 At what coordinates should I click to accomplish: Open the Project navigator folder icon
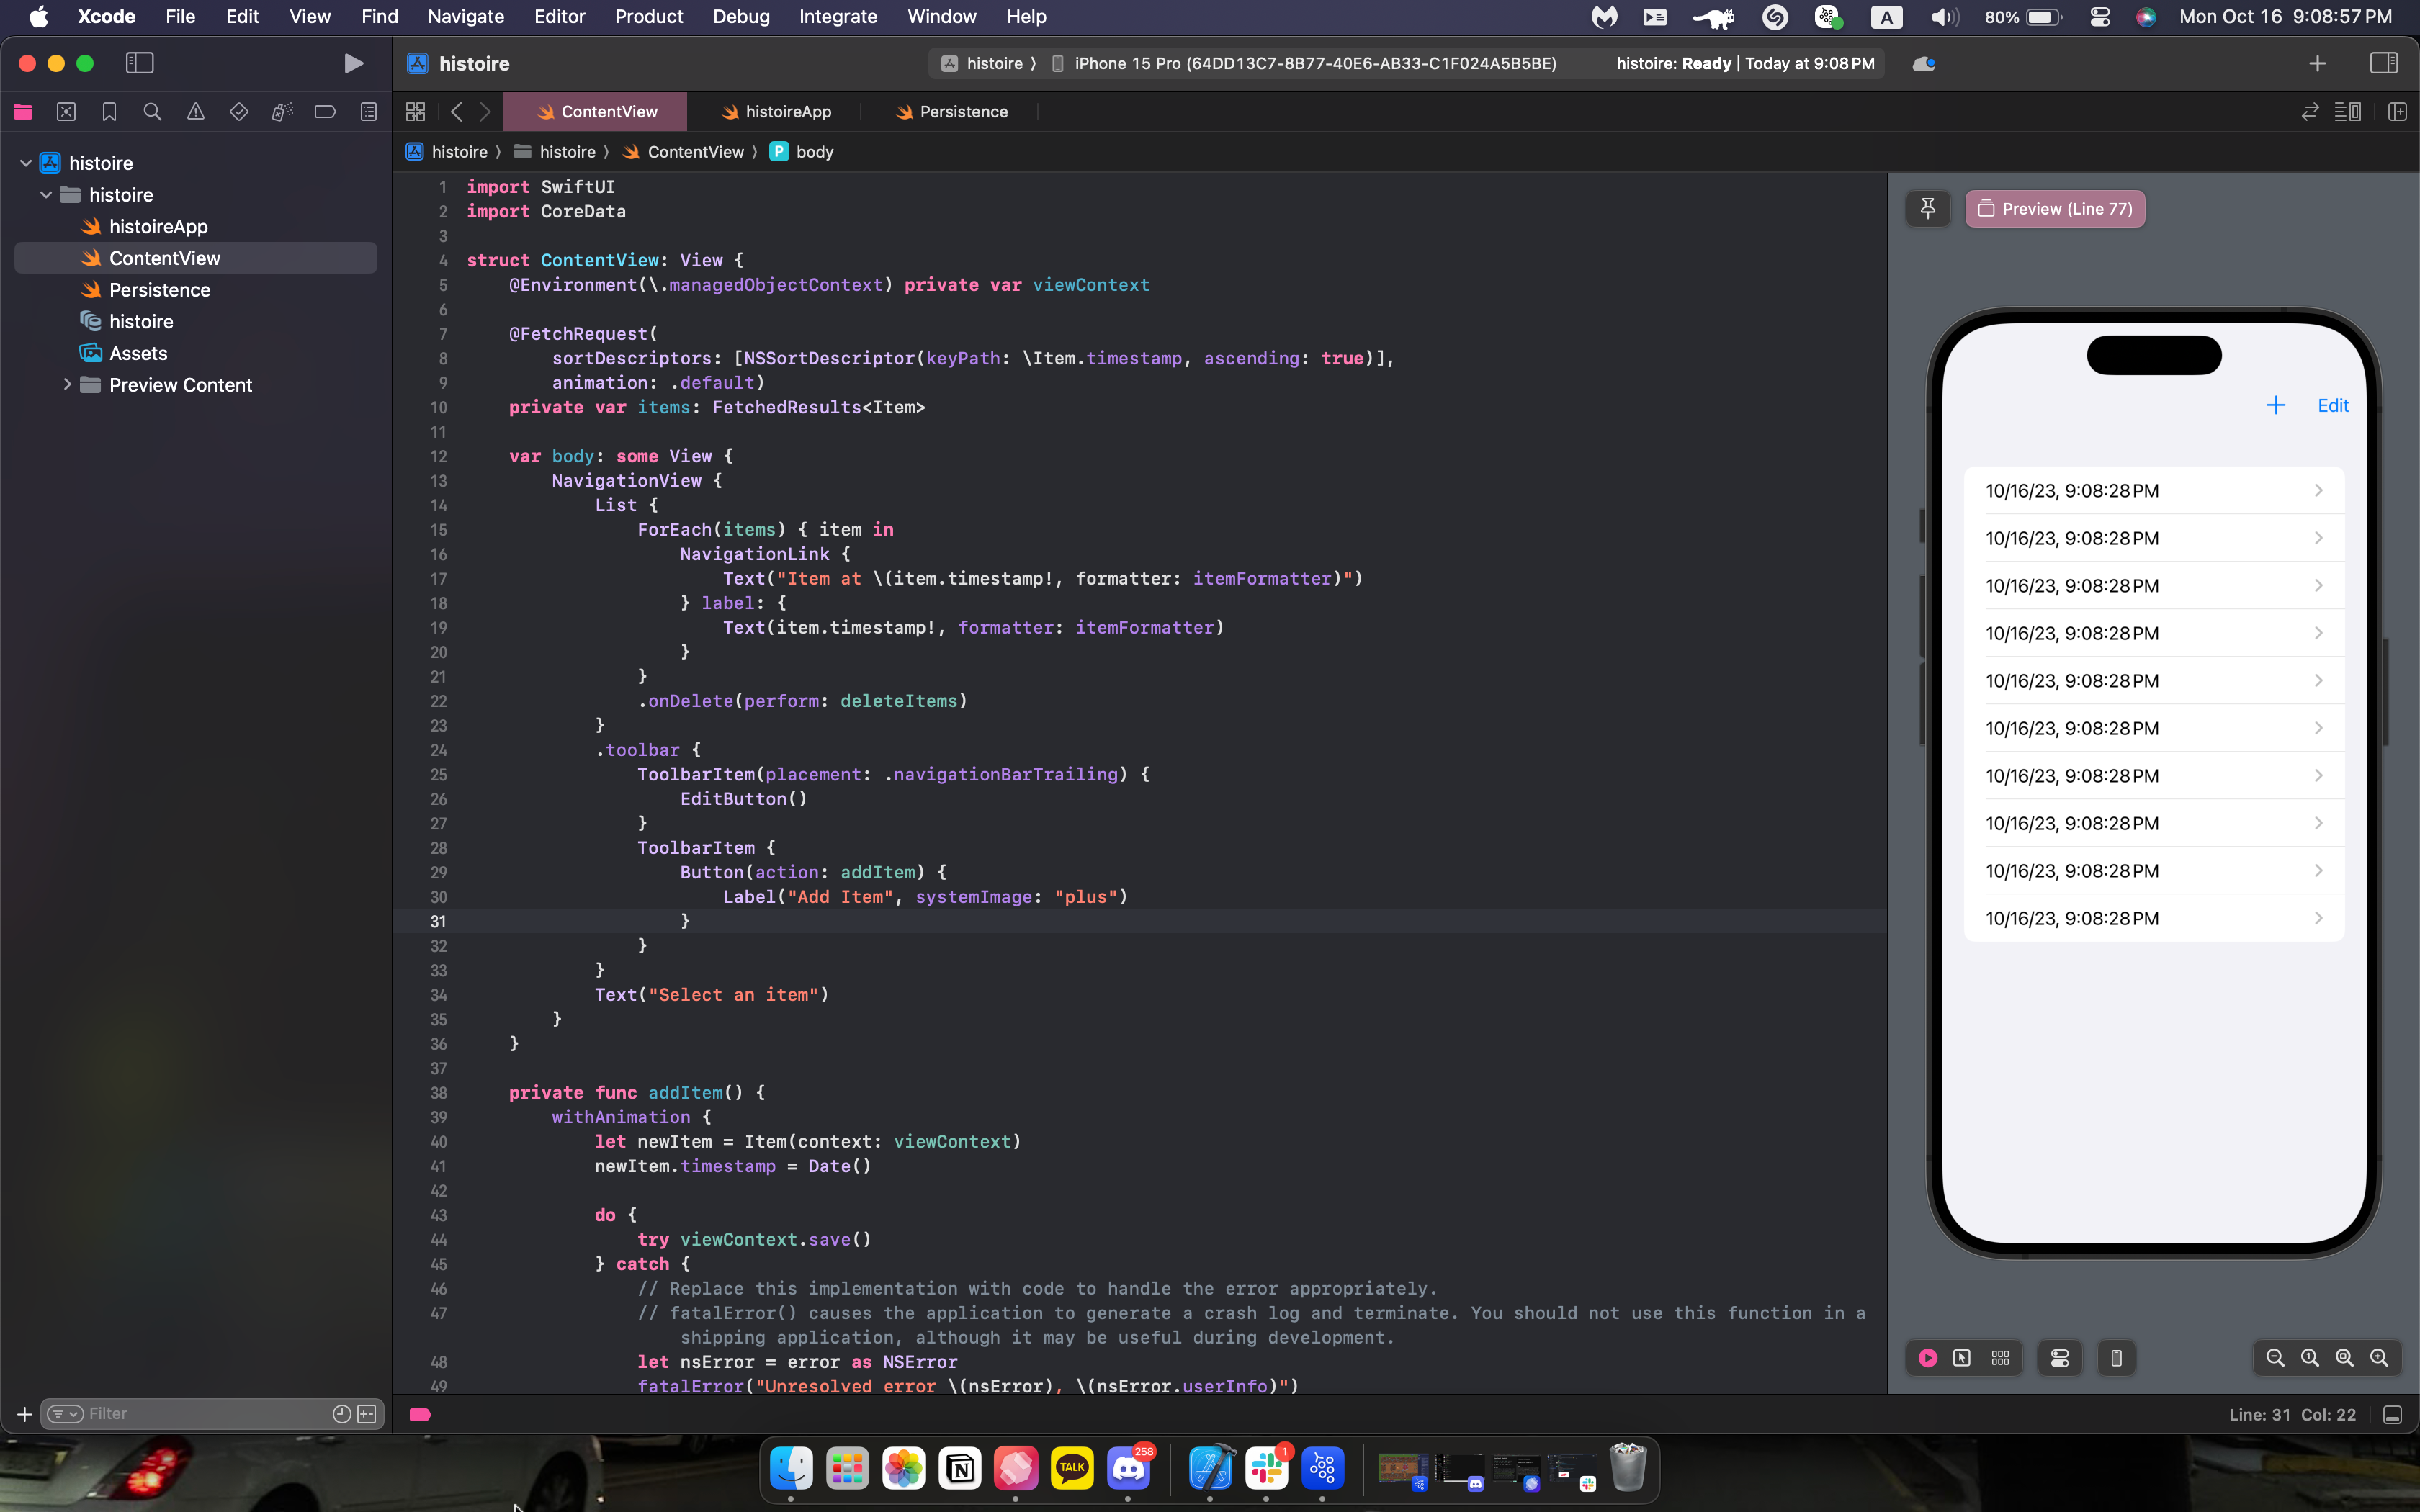(x=23, y=112)
